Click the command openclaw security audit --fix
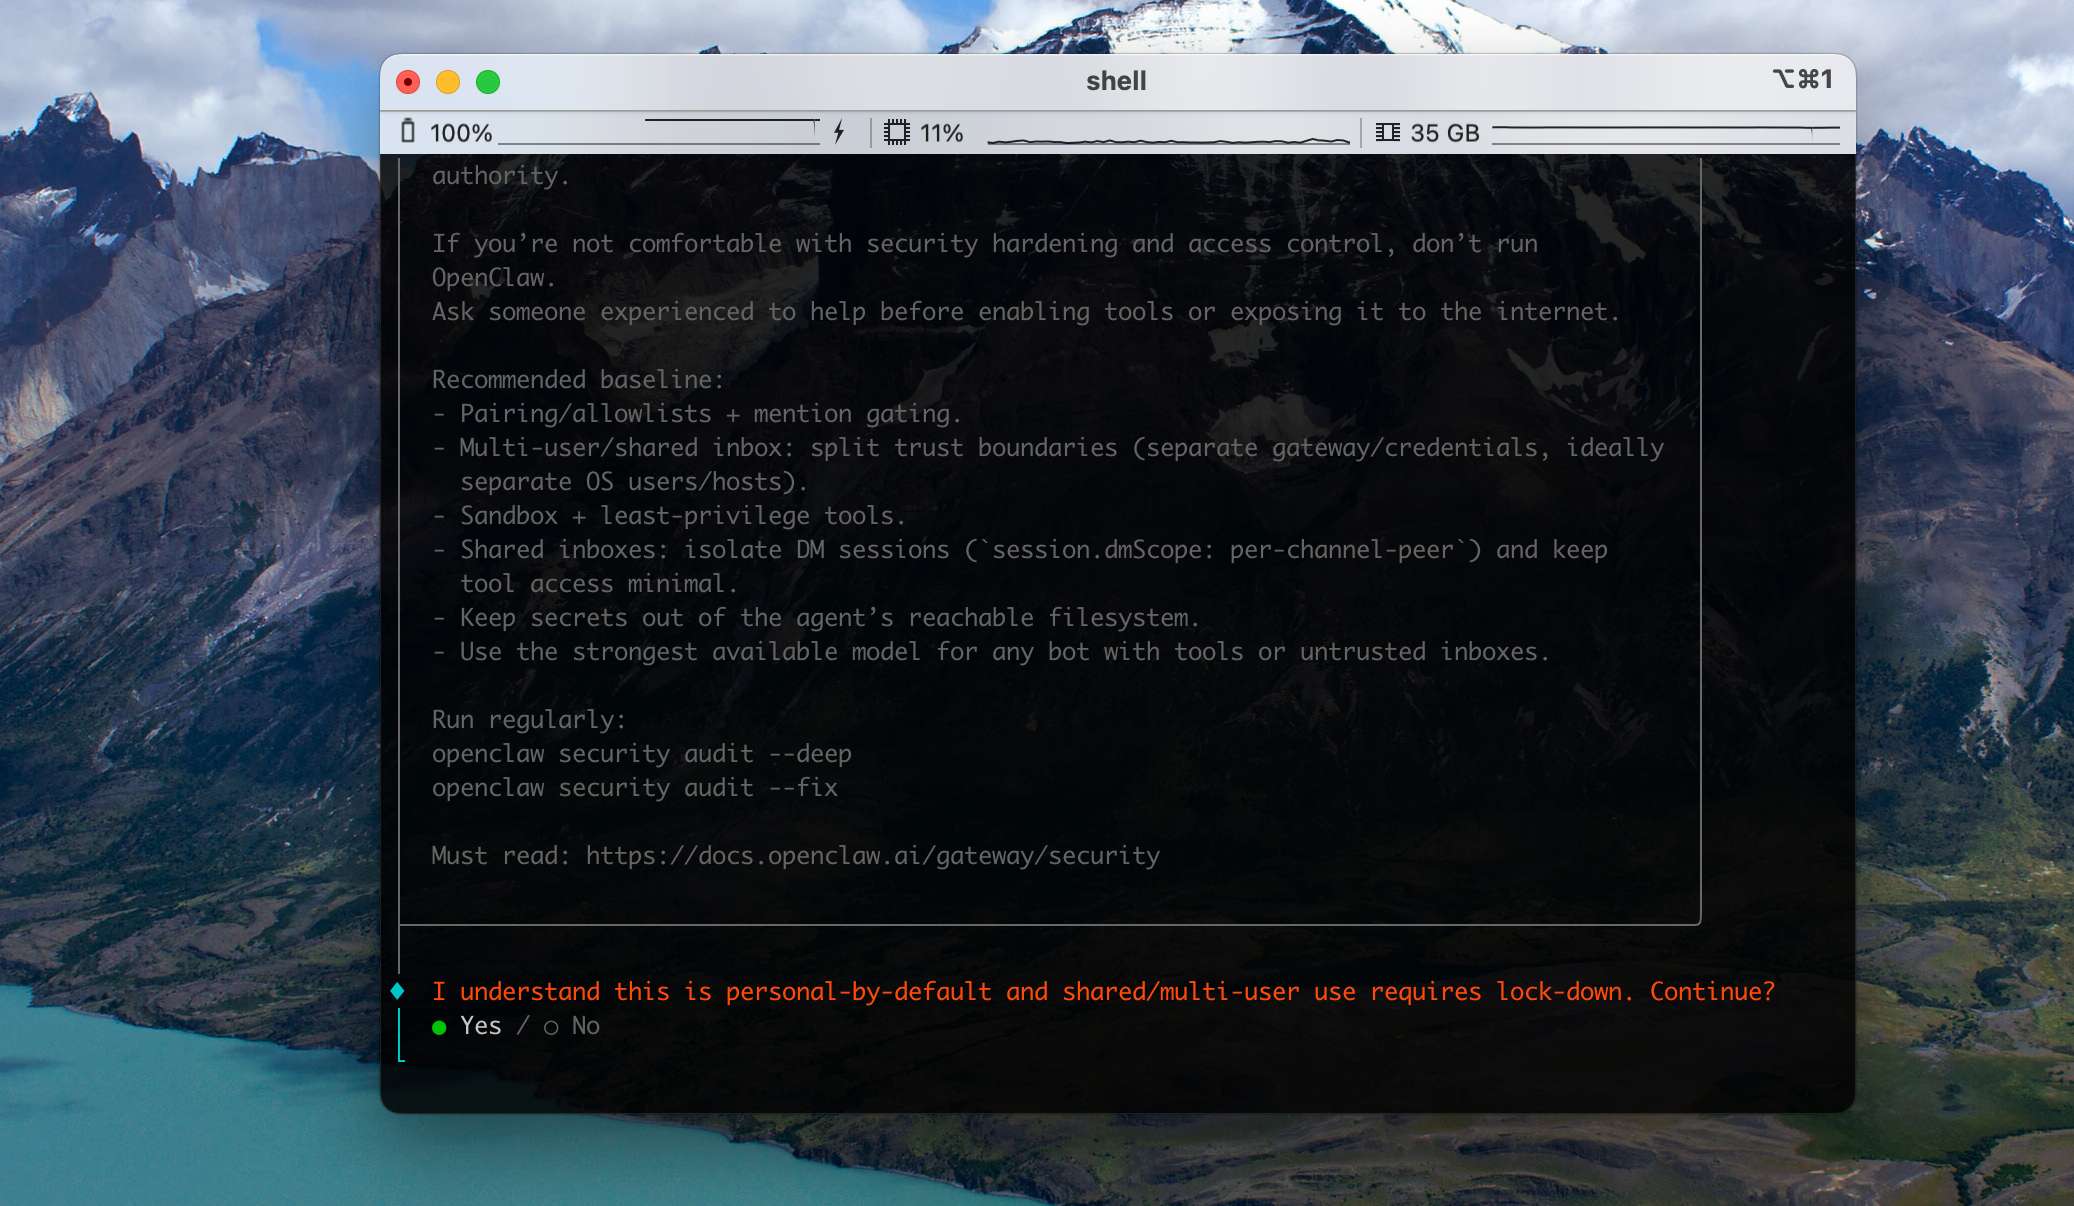This screenshot has height=1206, width=2074. coord(634,787)
